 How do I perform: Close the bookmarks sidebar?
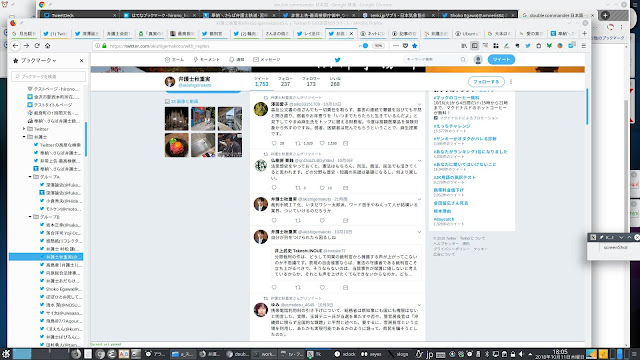pos(82,60)
